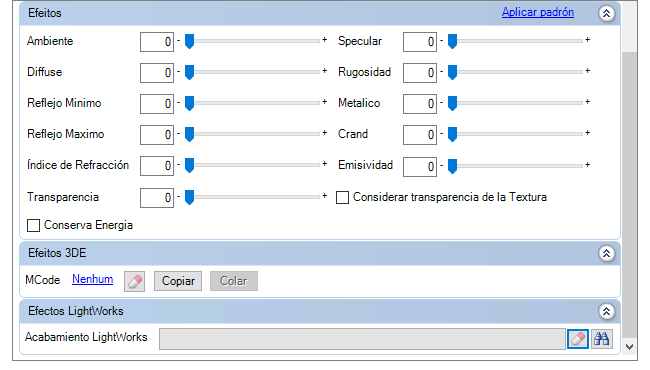
Task: Click the scrollbar down arrow
Action: 629,346
